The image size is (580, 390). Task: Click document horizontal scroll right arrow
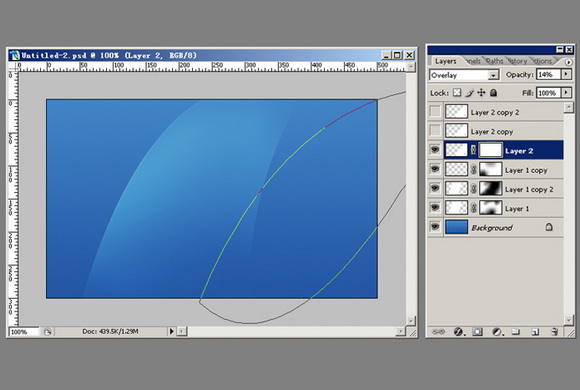[x=401, y=332]
